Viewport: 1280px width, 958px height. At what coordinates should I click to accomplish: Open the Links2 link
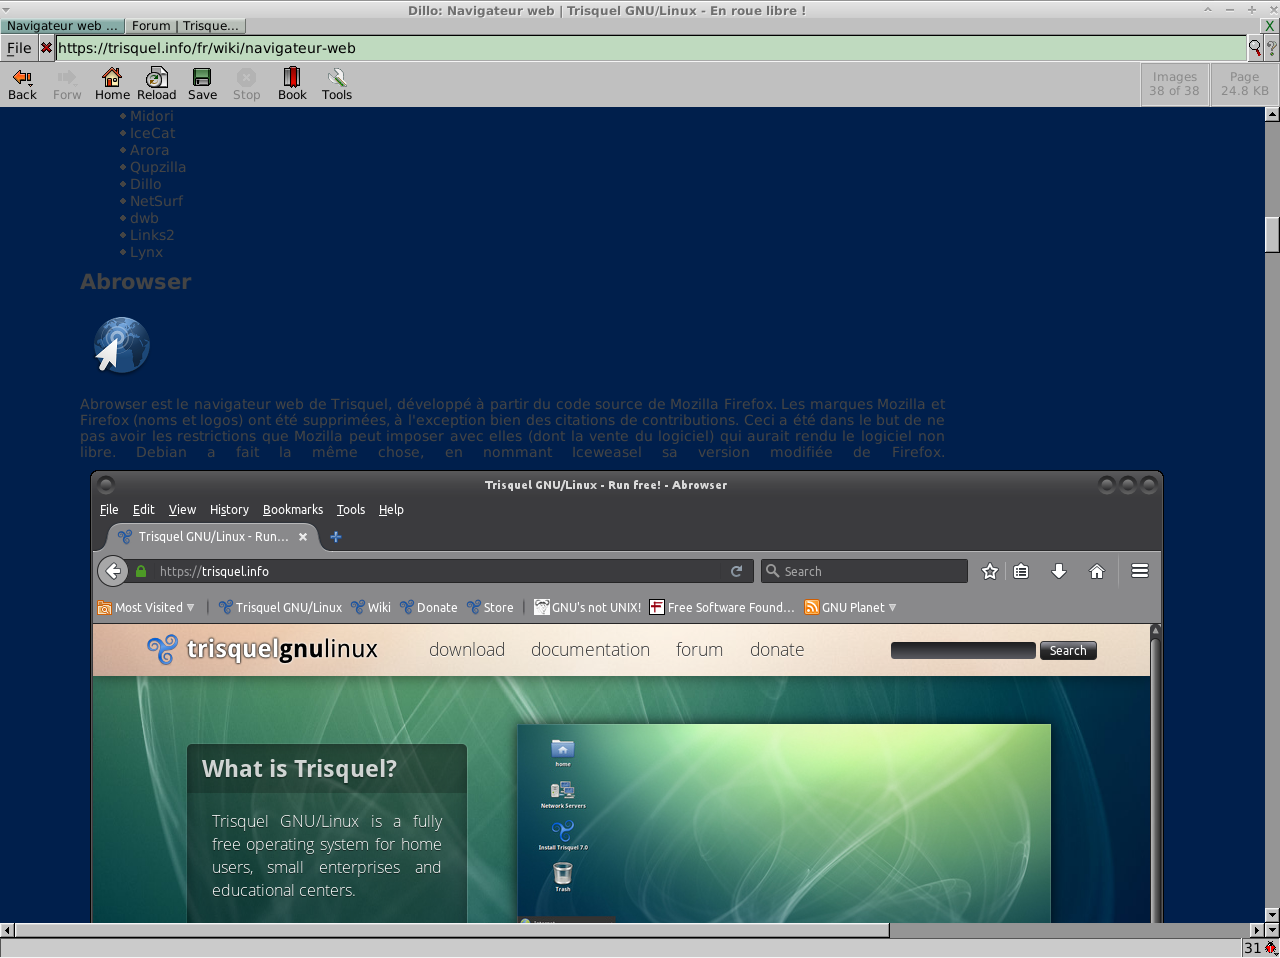152,235
